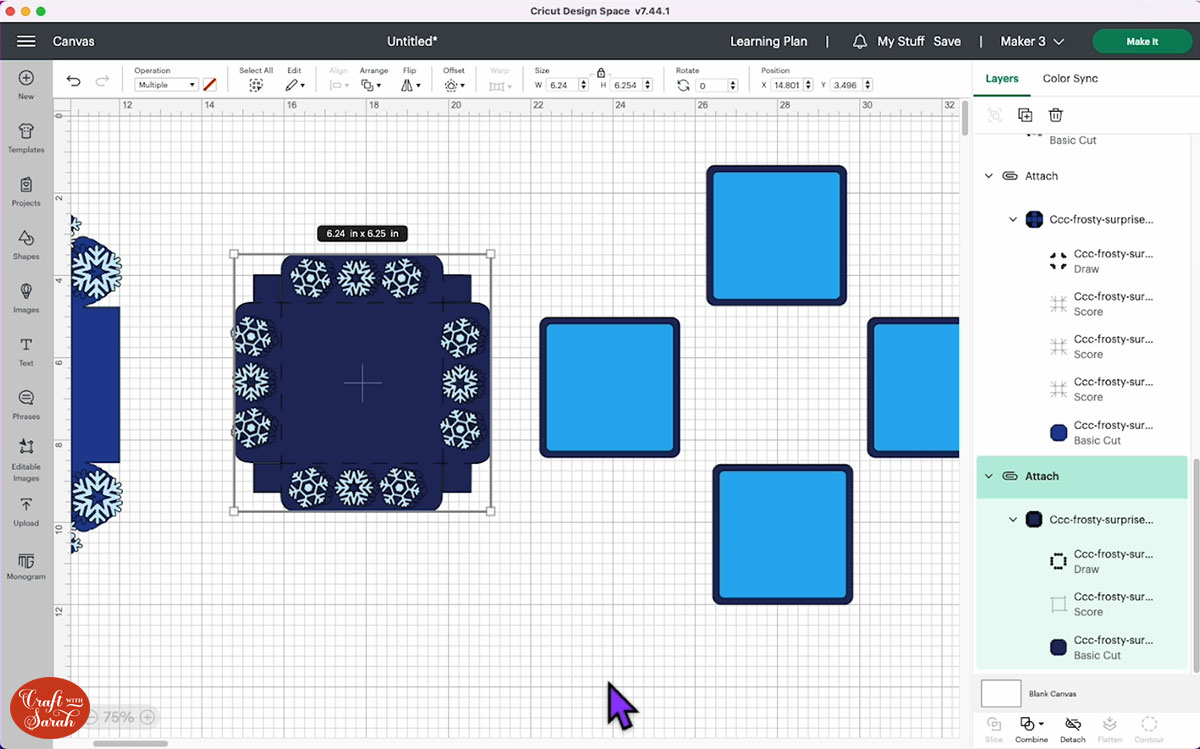
Task: Click the Detach button
Action: pos(1073,729)
